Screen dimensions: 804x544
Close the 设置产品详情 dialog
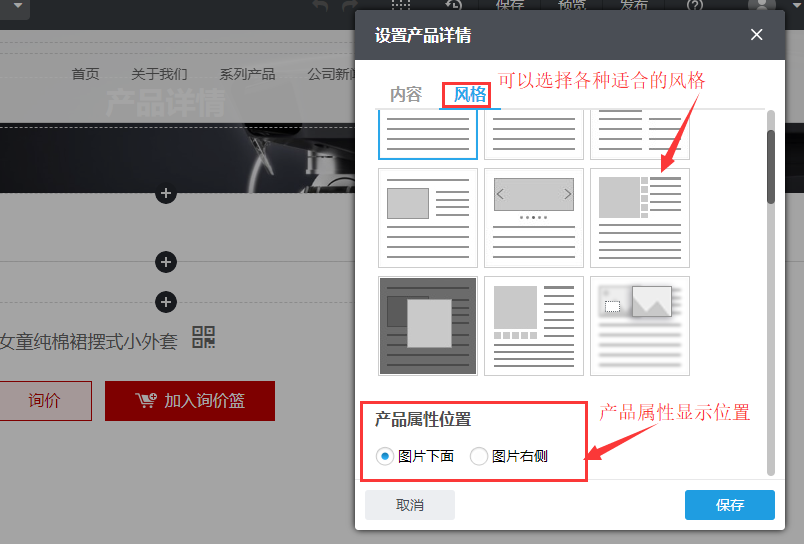pyautogui.click(x=756, y=35)
